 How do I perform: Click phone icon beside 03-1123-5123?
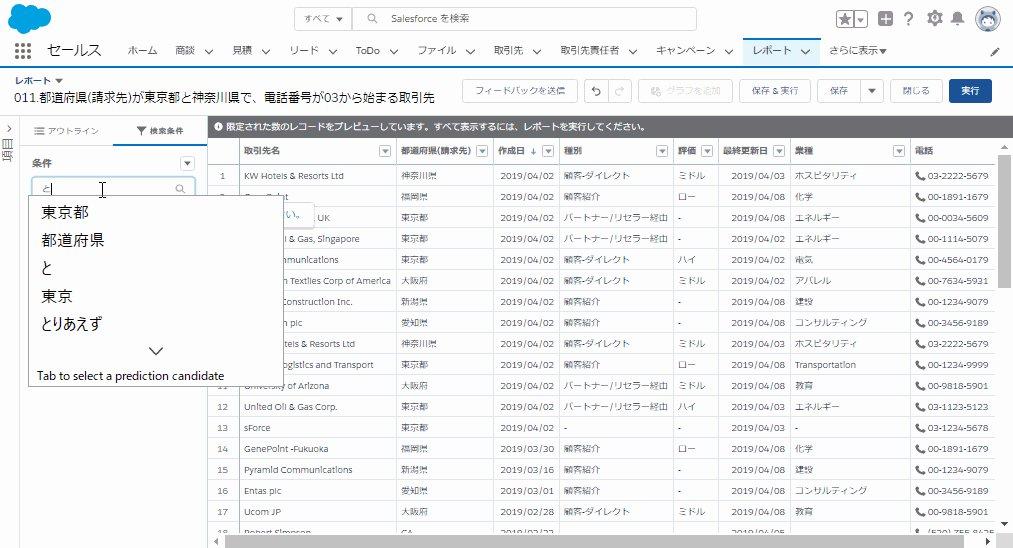click(920, 407)
